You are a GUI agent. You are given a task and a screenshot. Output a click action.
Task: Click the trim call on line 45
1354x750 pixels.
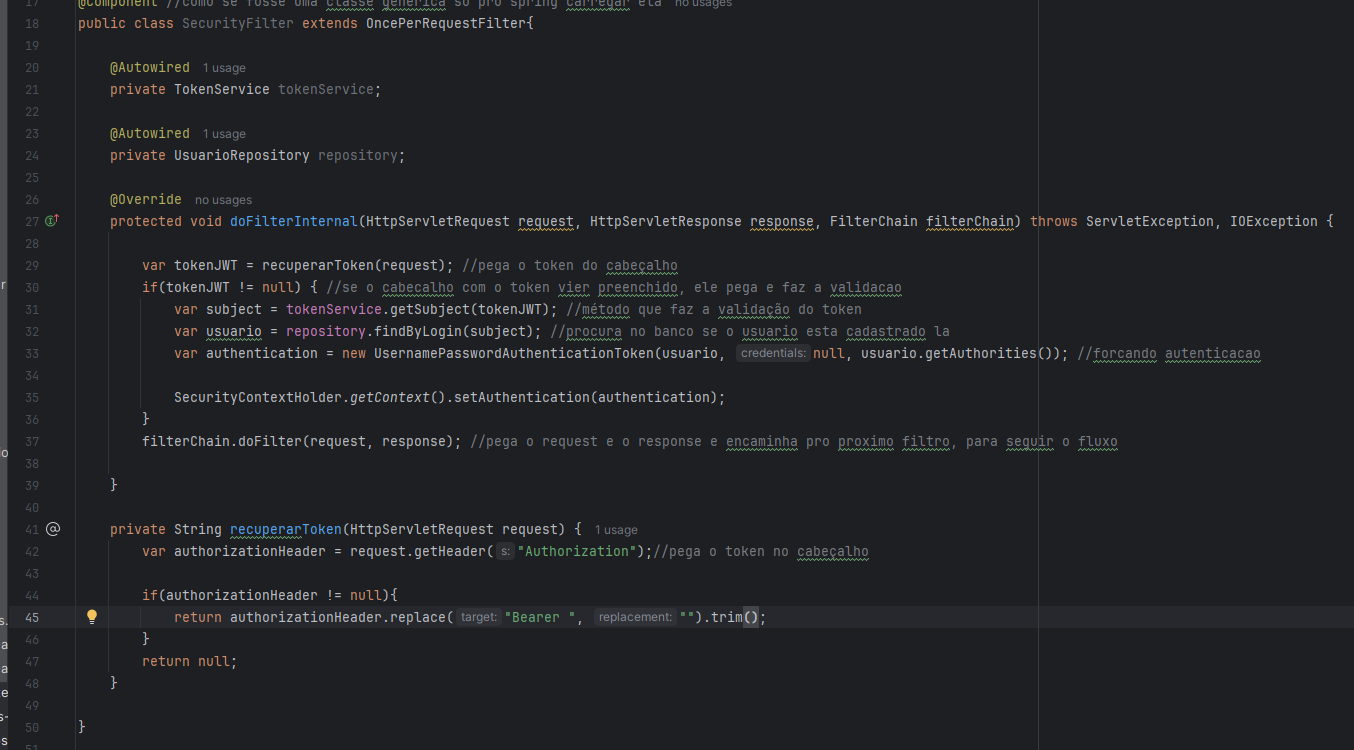click(726, 617)
